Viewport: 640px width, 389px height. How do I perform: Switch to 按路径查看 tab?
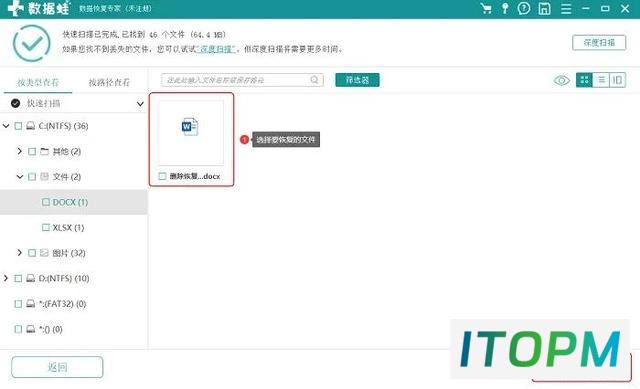(x=109, y=82)
